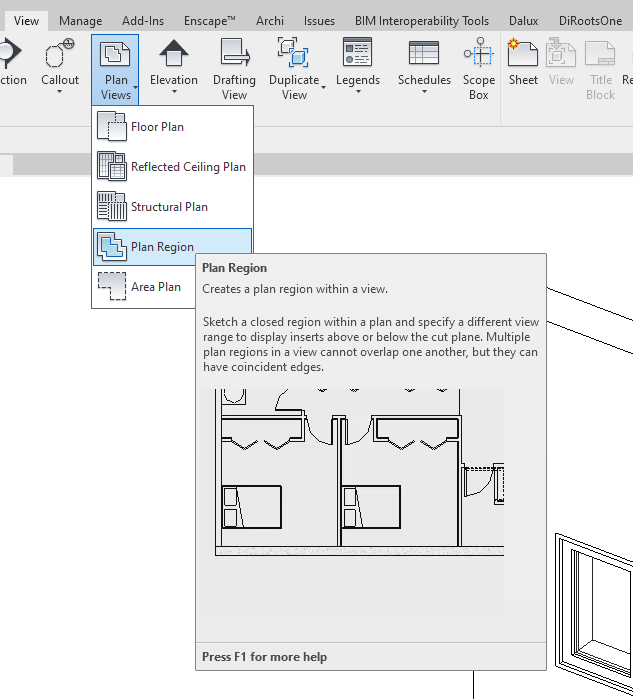Click the blue Plan Region icon

111,247
